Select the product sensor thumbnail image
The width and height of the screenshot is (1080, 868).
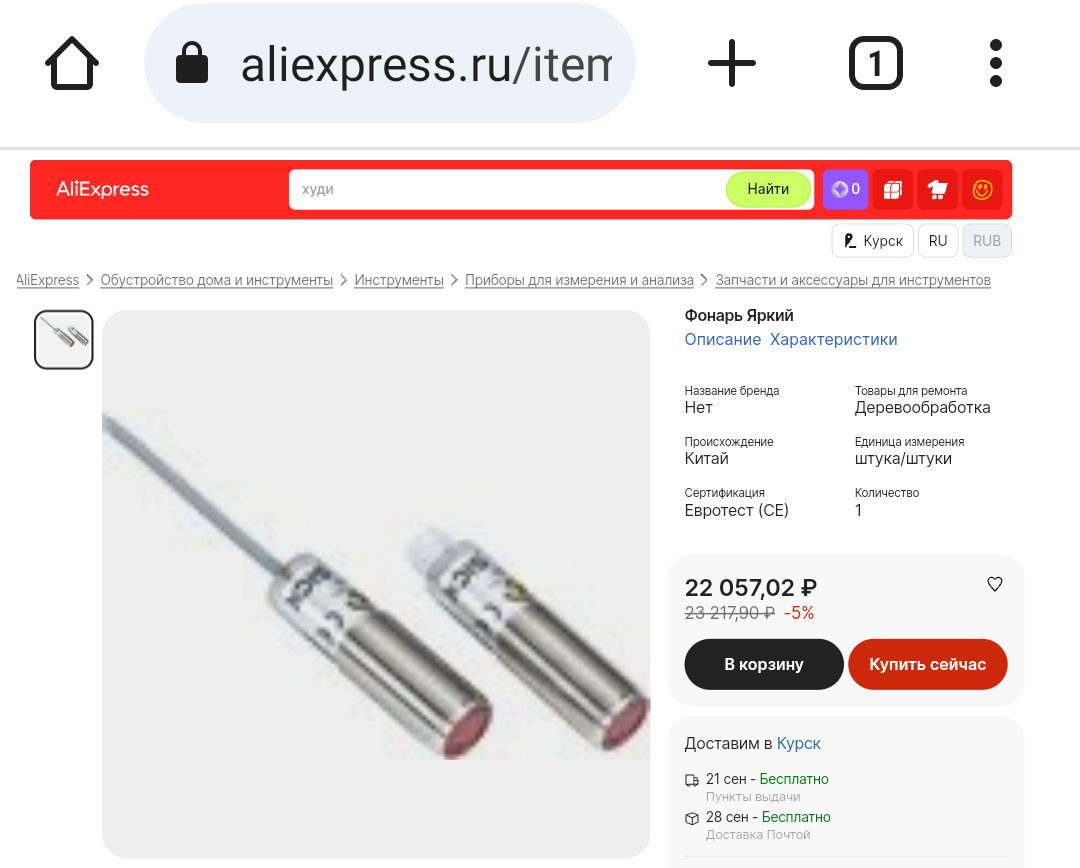coord(63,340)
